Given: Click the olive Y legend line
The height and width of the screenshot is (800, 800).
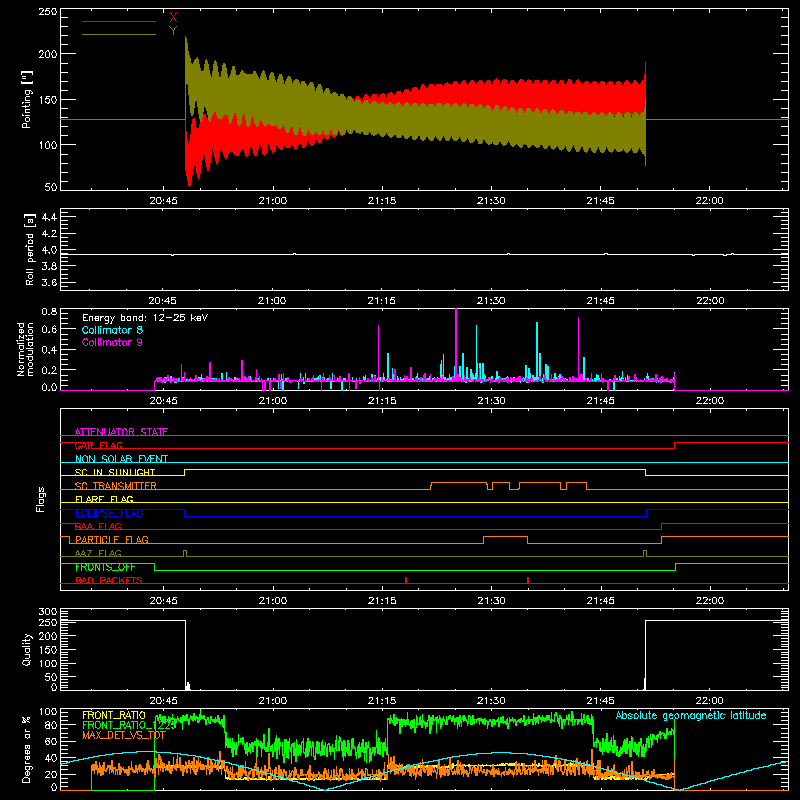Looking at the screenshot, I should click(x=119, y=34).
